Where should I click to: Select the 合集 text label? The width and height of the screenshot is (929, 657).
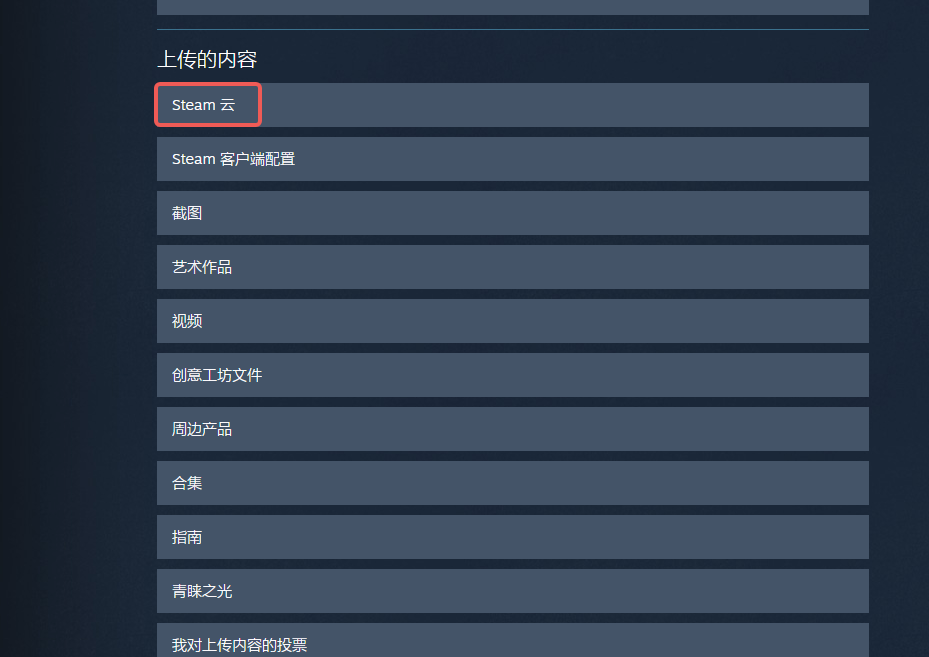(x=187, y=483)
